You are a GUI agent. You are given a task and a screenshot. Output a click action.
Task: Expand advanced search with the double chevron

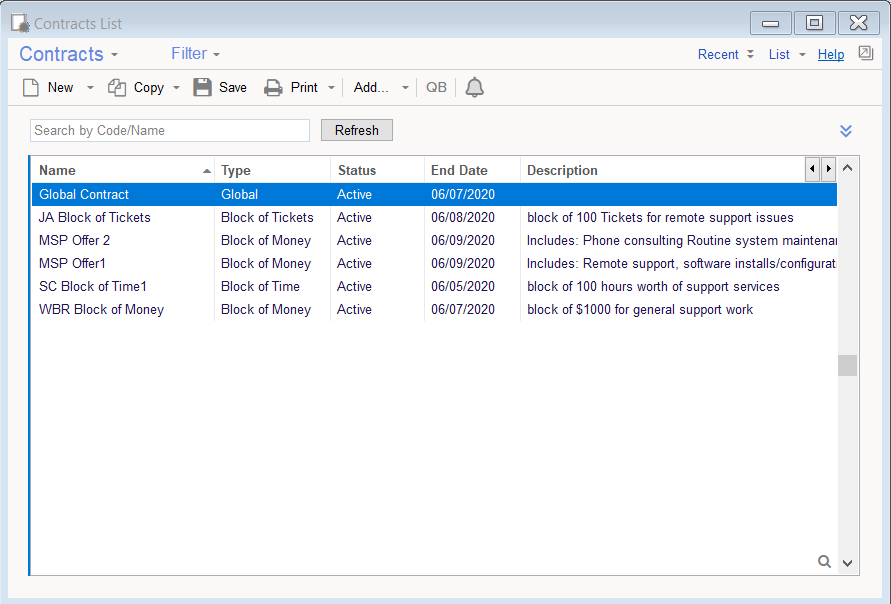coord(846,130)
